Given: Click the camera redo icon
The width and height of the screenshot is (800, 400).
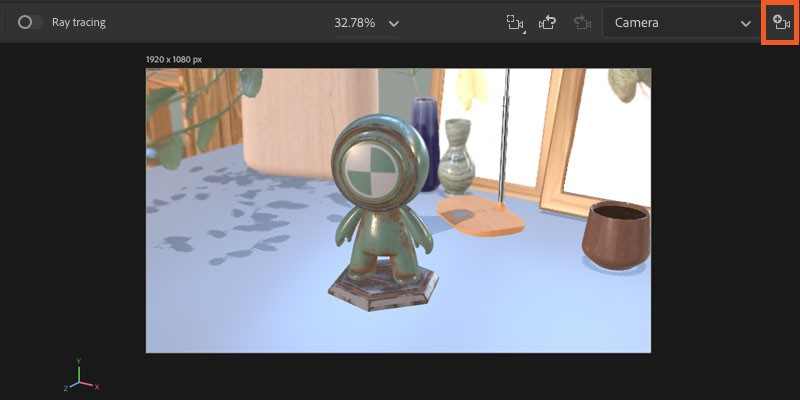Looking at the screenshot, I should [x=582, y=22].
